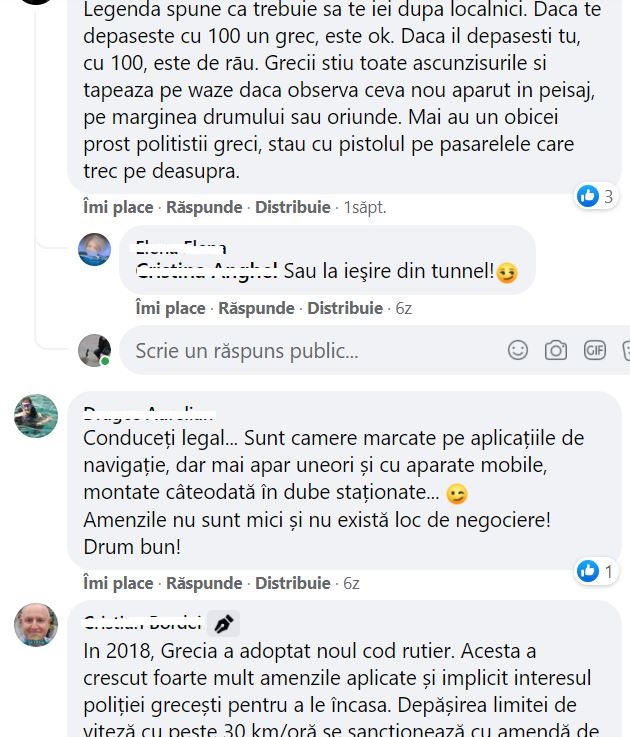The image size is (630, 737).
Task: Click the reply box 'Scrie un răspuns public...'
Action: (310, 351)
